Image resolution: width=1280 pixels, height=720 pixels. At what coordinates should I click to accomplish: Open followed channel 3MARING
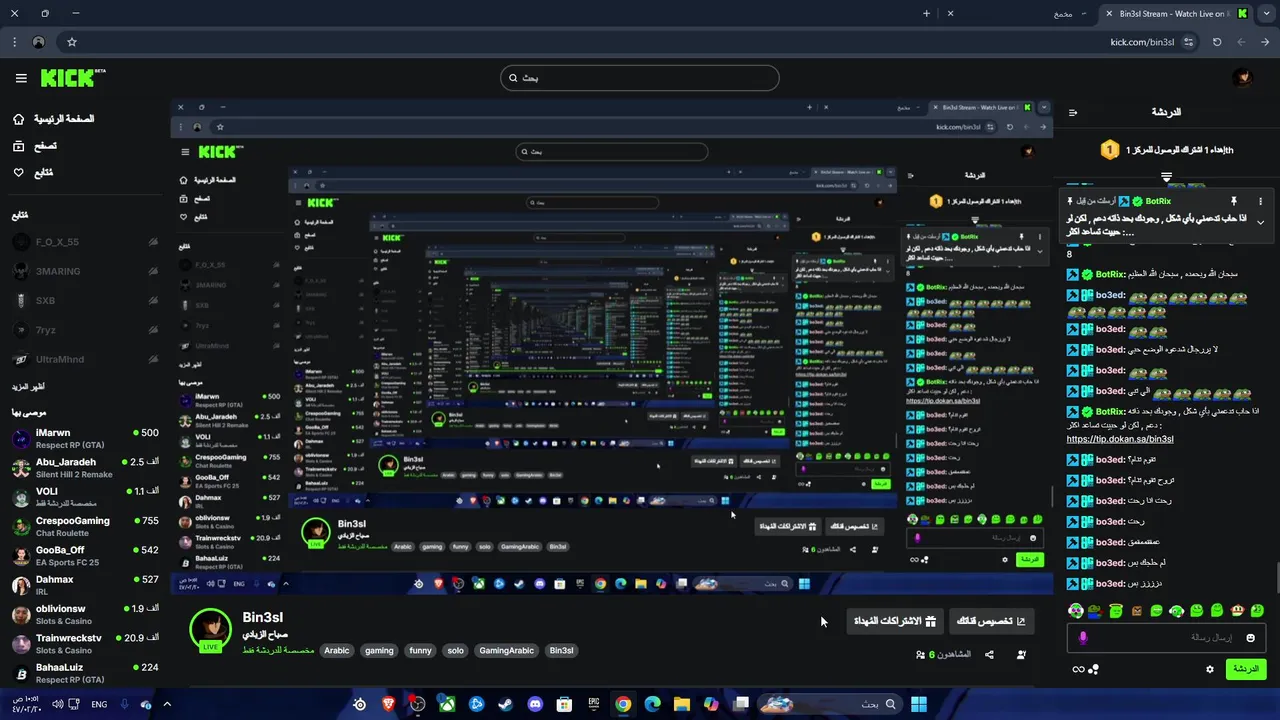85,271
